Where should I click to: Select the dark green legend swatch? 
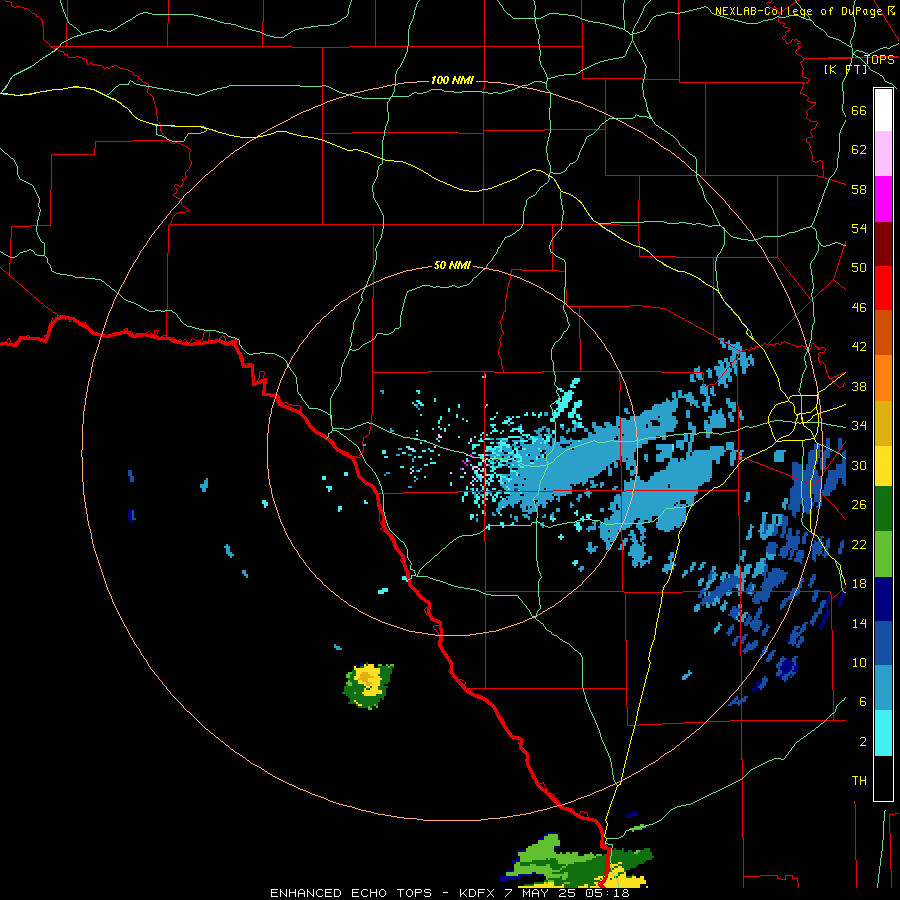tap(883, 509)
